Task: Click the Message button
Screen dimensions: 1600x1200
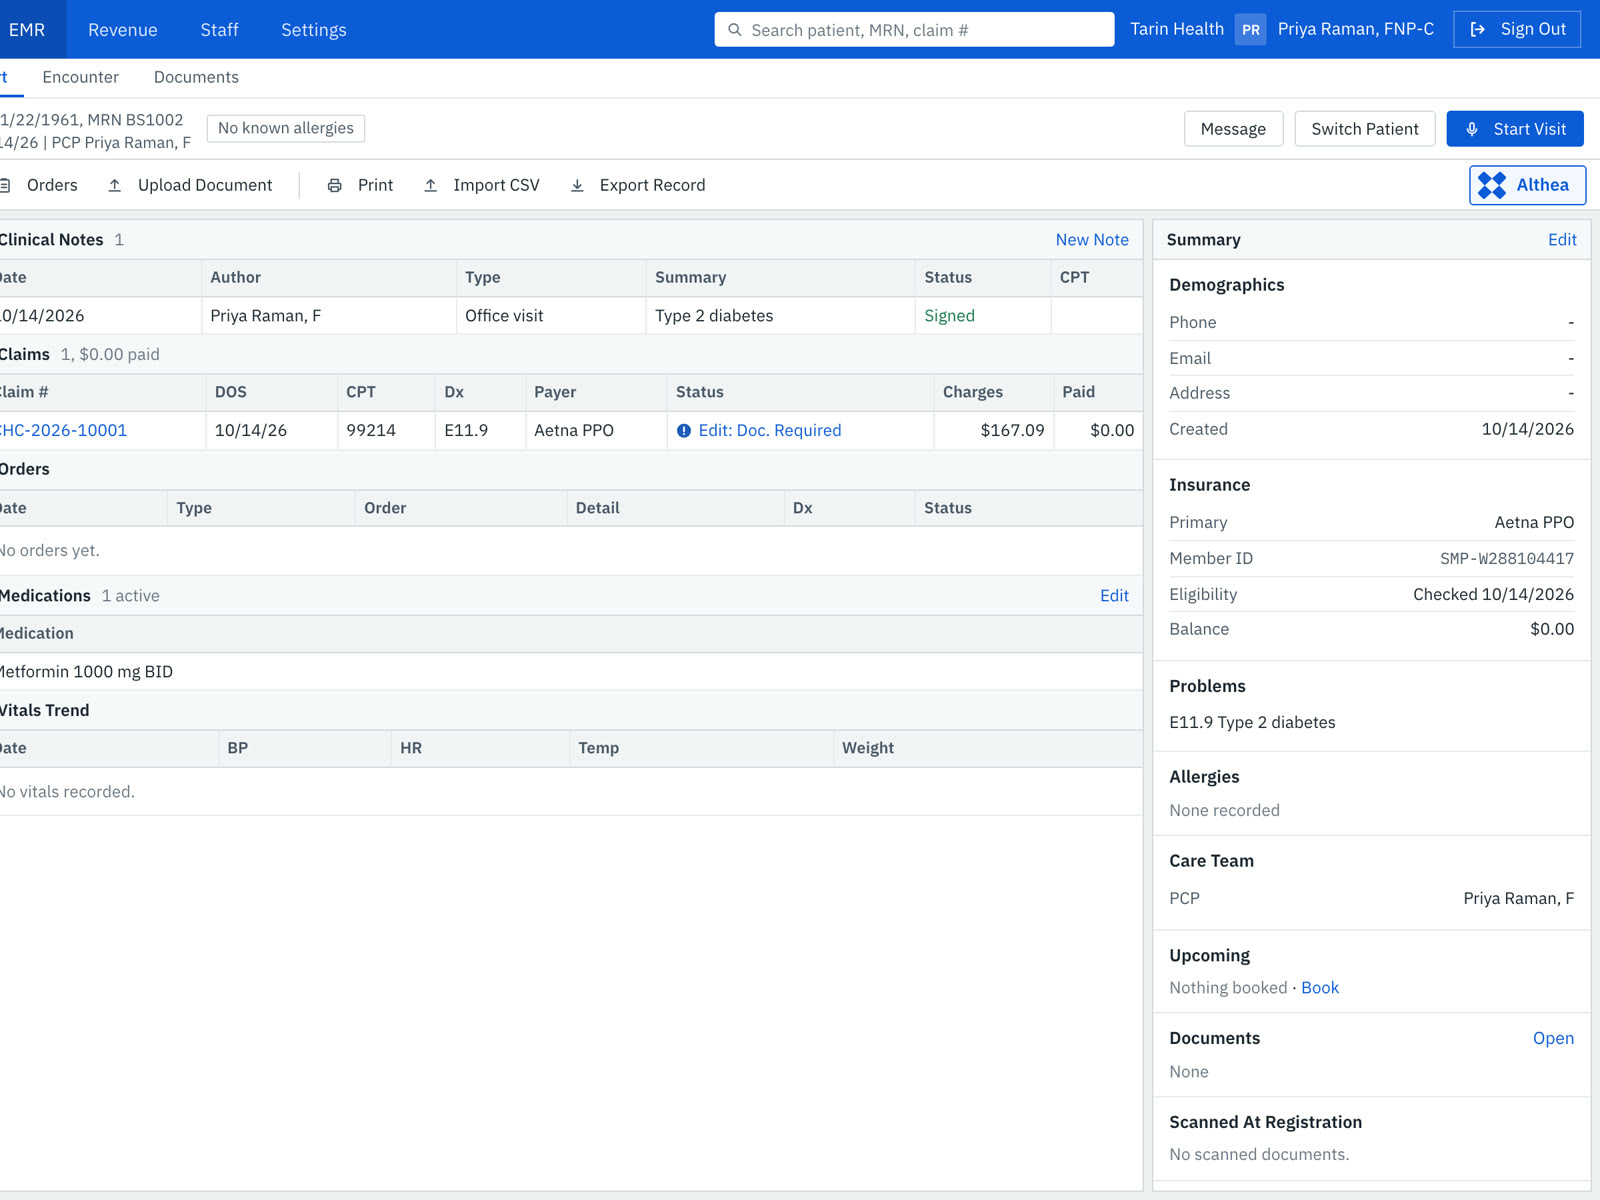Action: [1233, 129]
